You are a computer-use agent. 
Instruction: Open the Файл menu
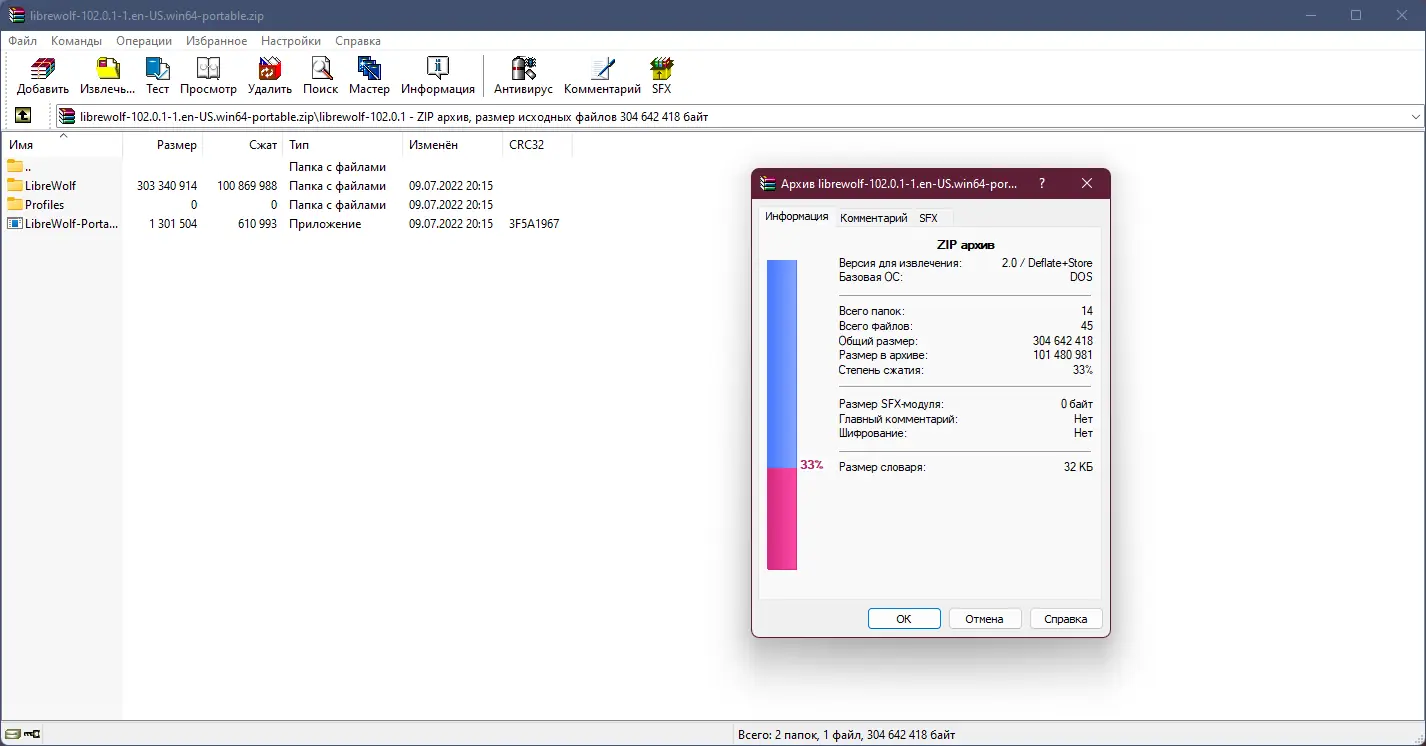23,41
